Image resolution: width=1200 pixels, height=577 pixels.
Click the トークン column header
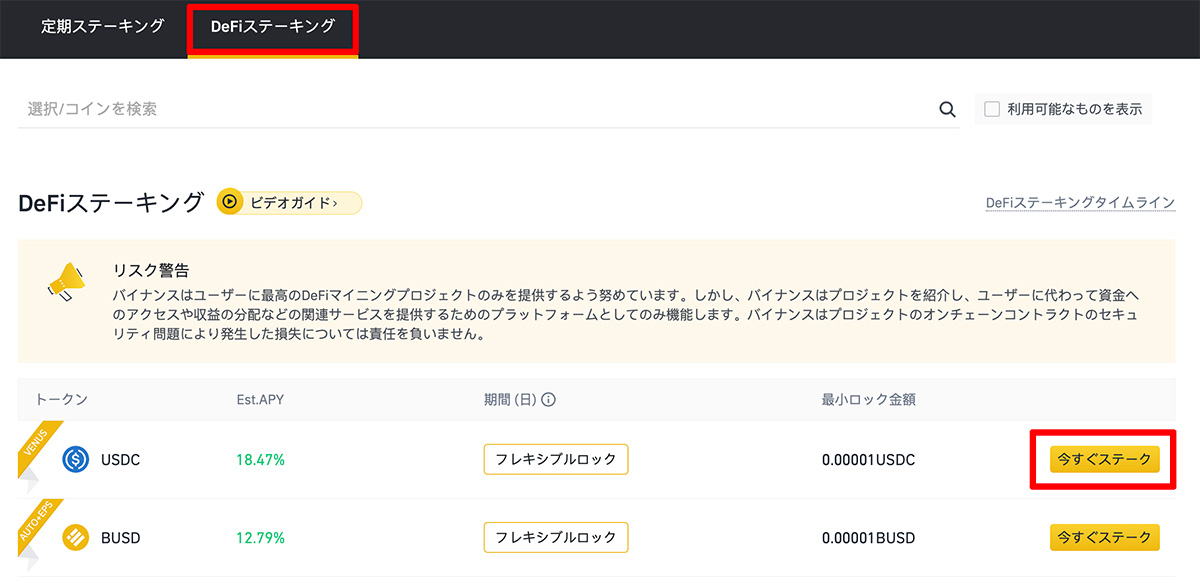pyautogui.click(x=62, y=400)
